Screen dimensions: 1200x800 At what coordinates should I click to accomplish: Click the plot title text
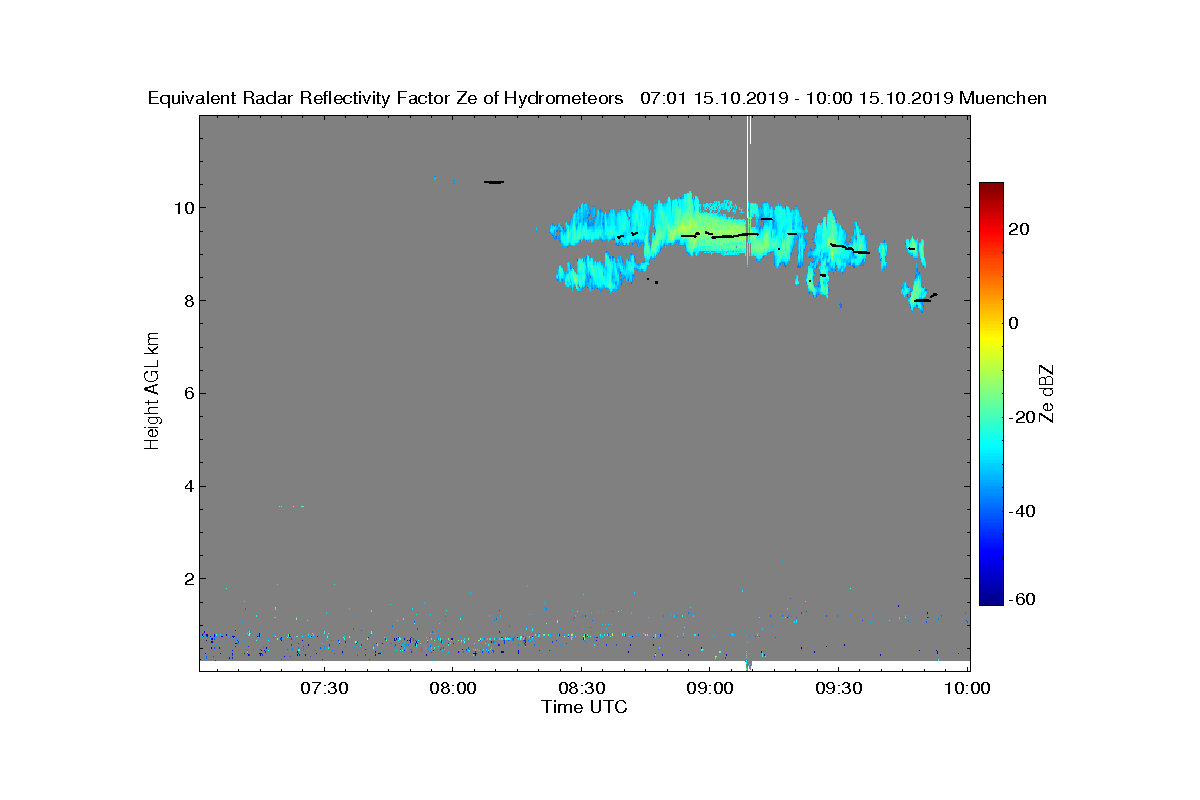pyautogui.click(x=597, y=98)
